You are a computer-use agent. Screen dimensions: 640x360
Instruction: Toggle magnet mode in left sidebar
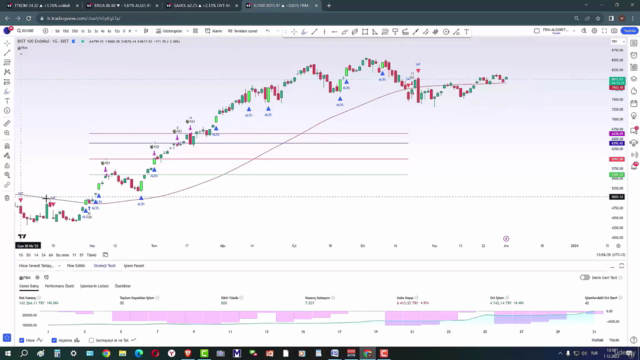(x=7, y=146)
